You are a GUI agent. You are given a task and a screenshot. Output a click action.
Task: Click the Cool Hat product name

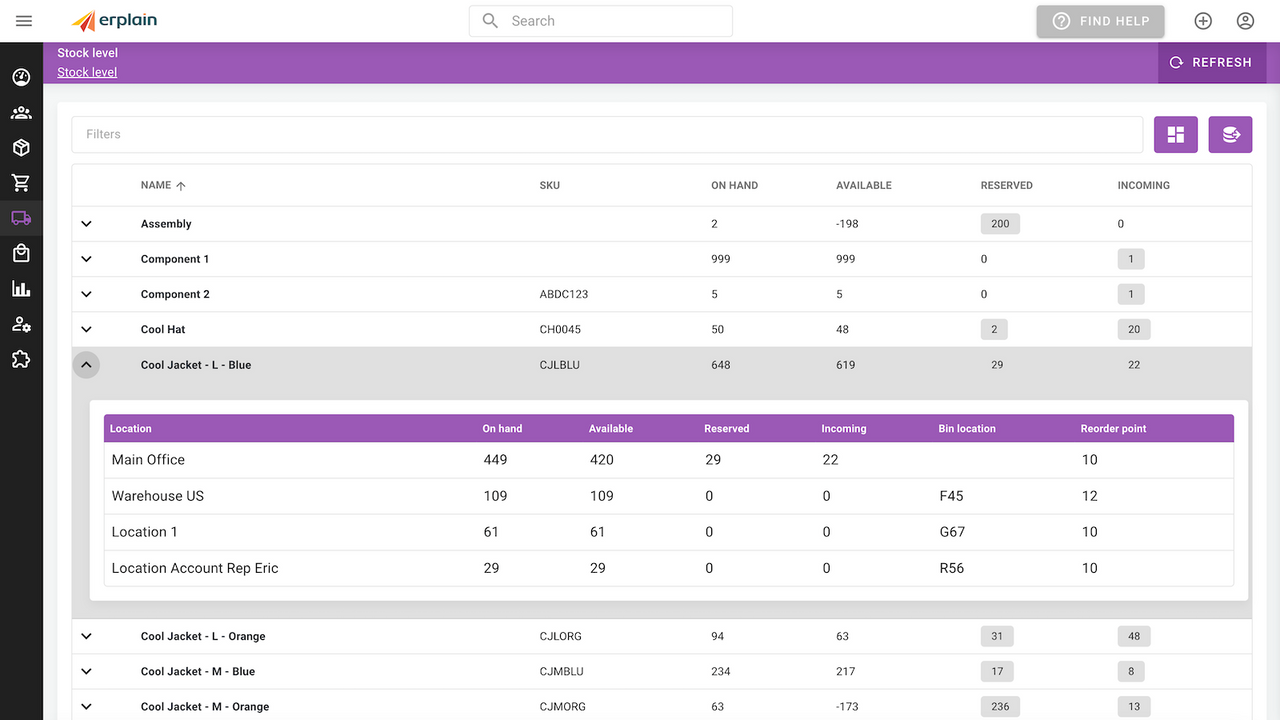pos(163,329)
